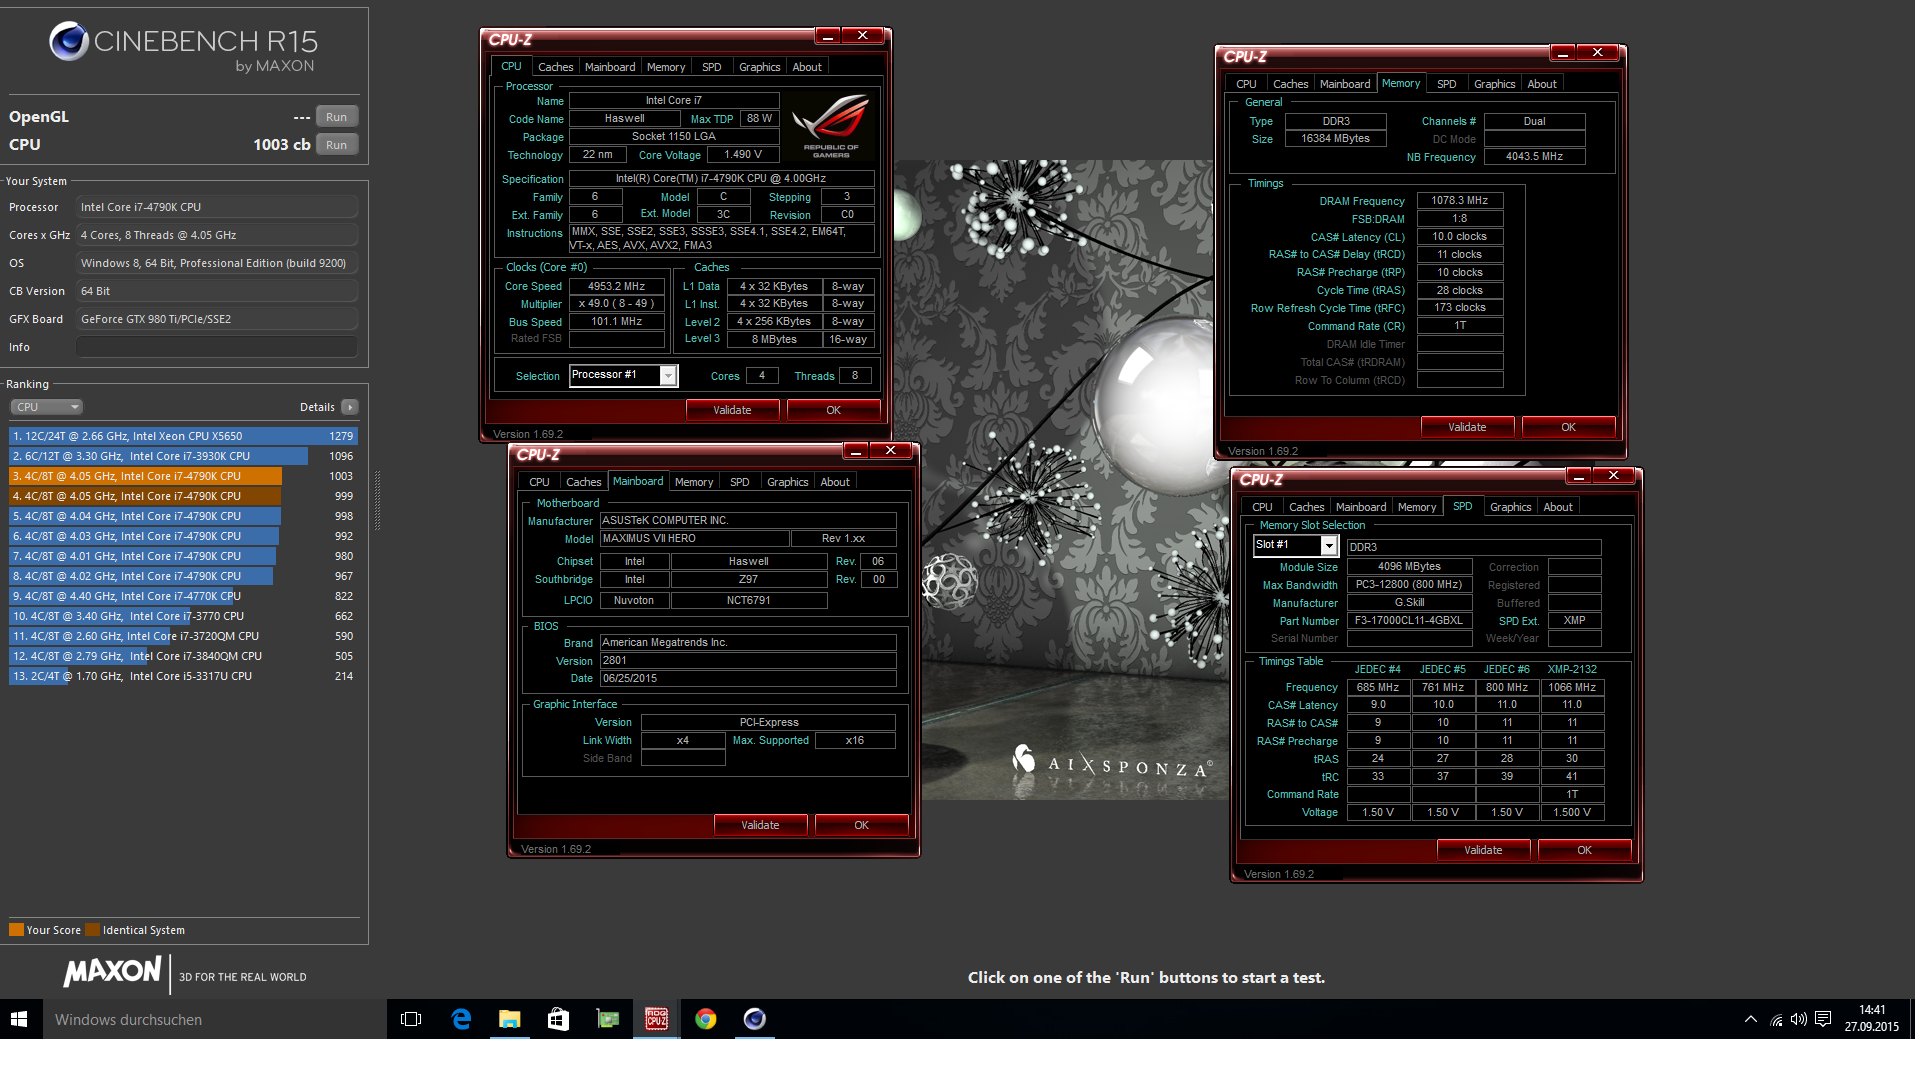The image size is (1920, 1080).
Task: Click the DRAM Frequency 1078.3 MHz value
Action: pyautogui.click(x=1460, y=200)
